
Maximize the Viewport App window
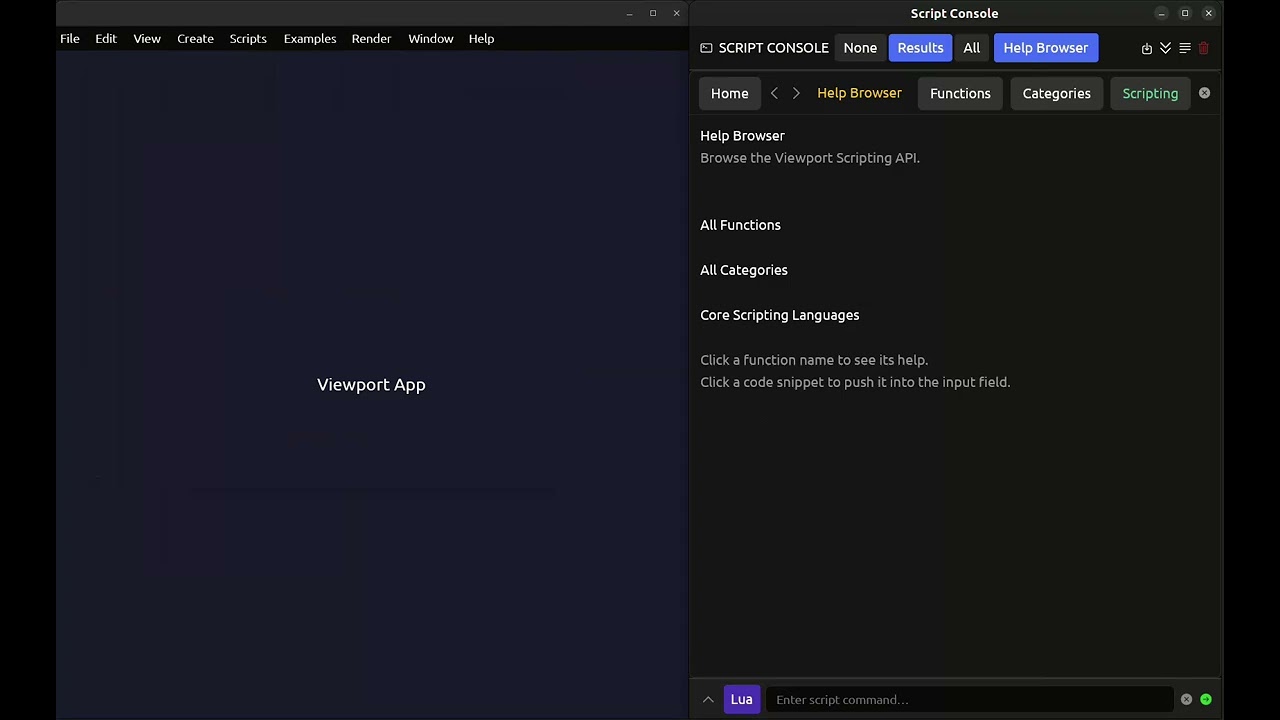[x=653, y=13]
